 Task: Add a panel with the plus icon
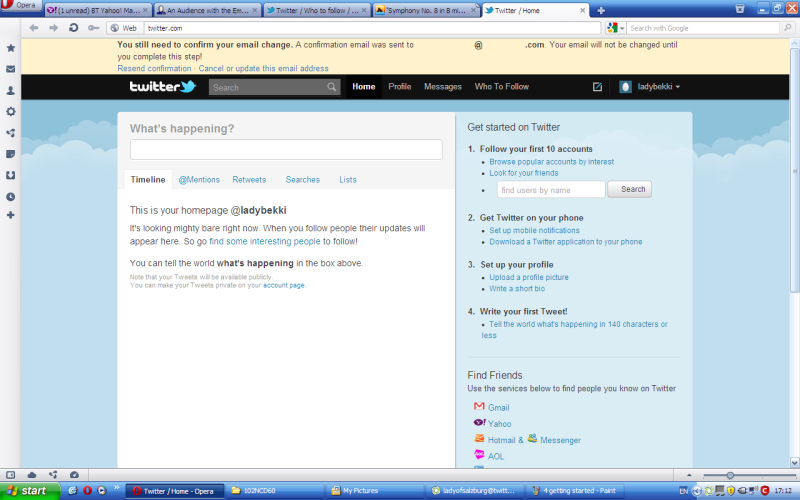pyautogui.click(x=10, y=215)
